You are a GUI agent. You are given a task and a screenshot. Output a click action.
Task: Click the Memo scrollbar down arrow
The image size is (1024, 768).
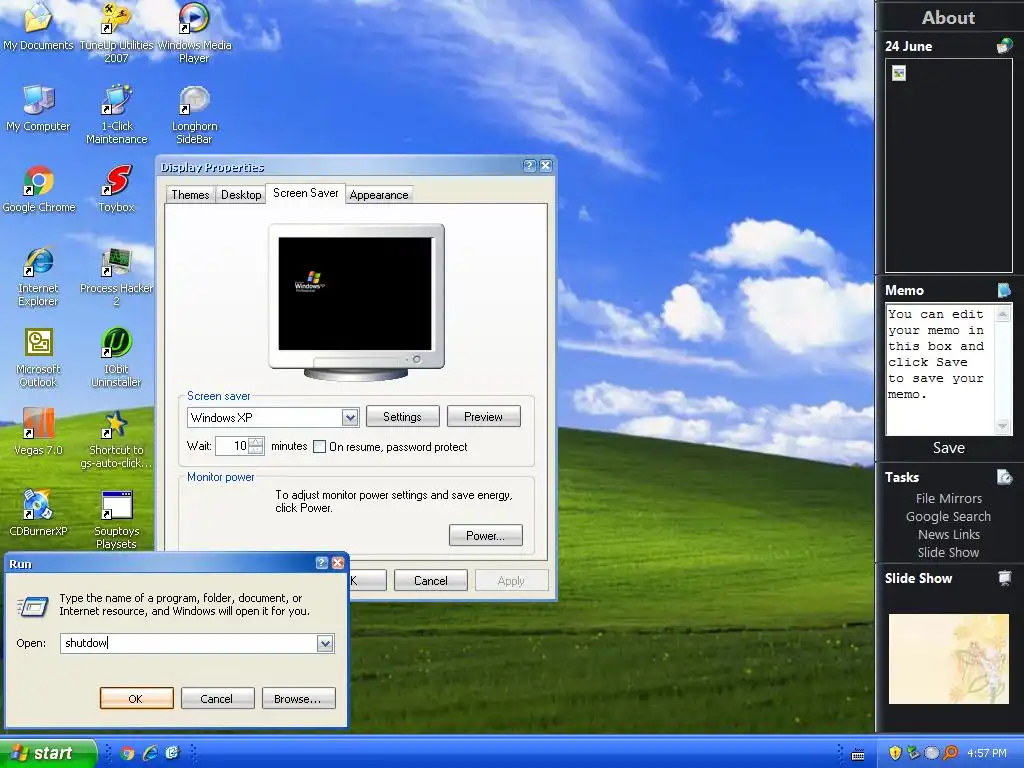click(1002, 426)
